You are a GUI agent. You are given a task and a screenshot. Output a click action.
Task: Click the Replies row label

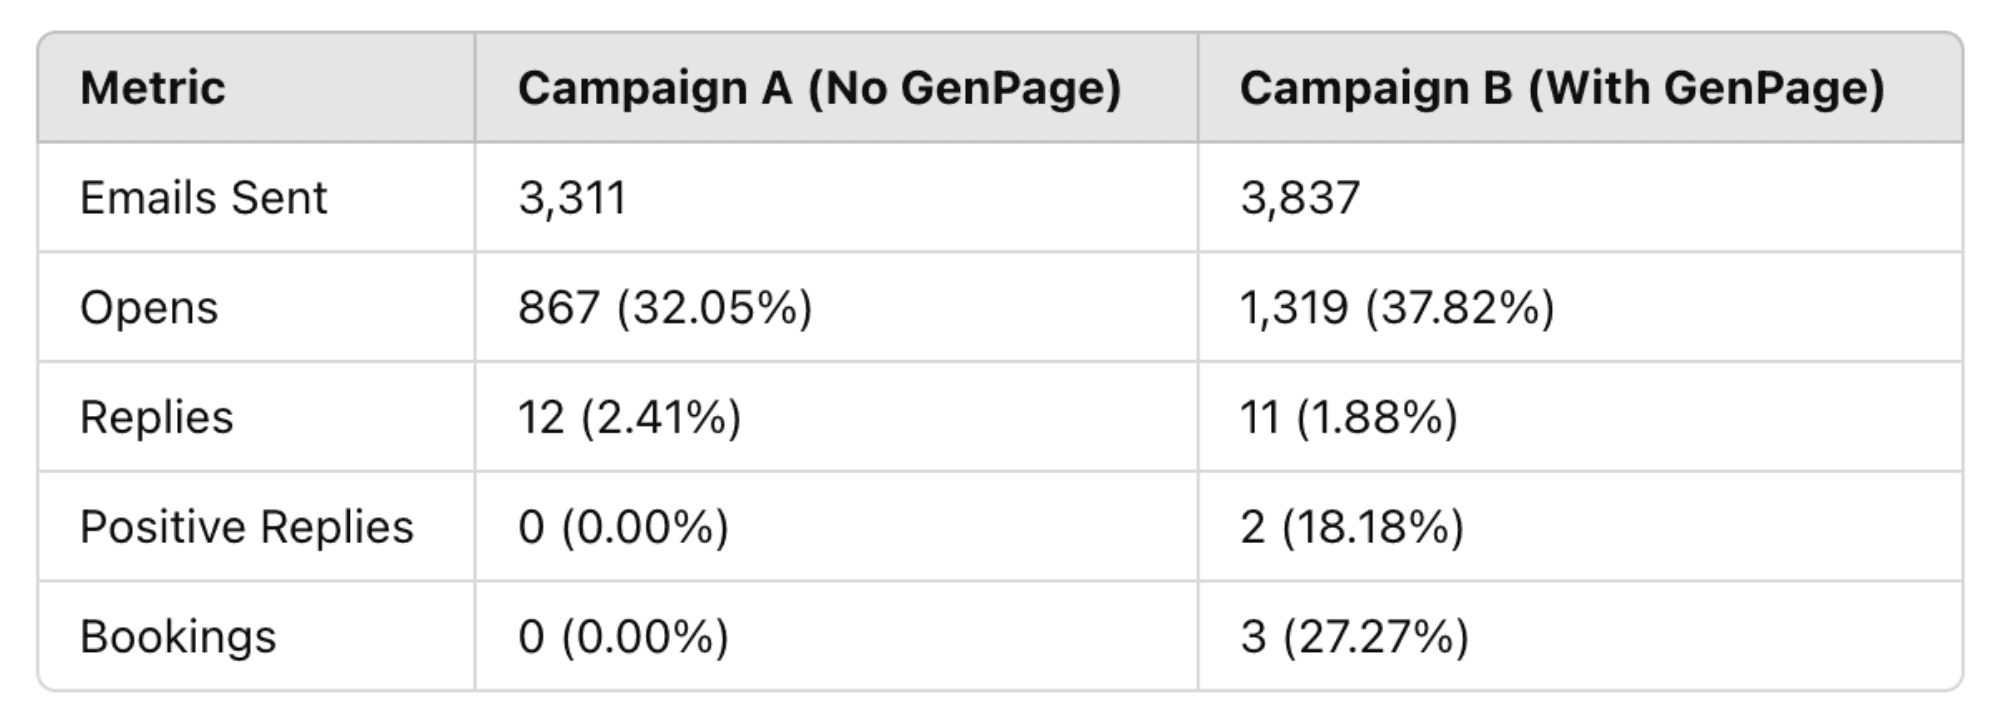click(156, 418)
